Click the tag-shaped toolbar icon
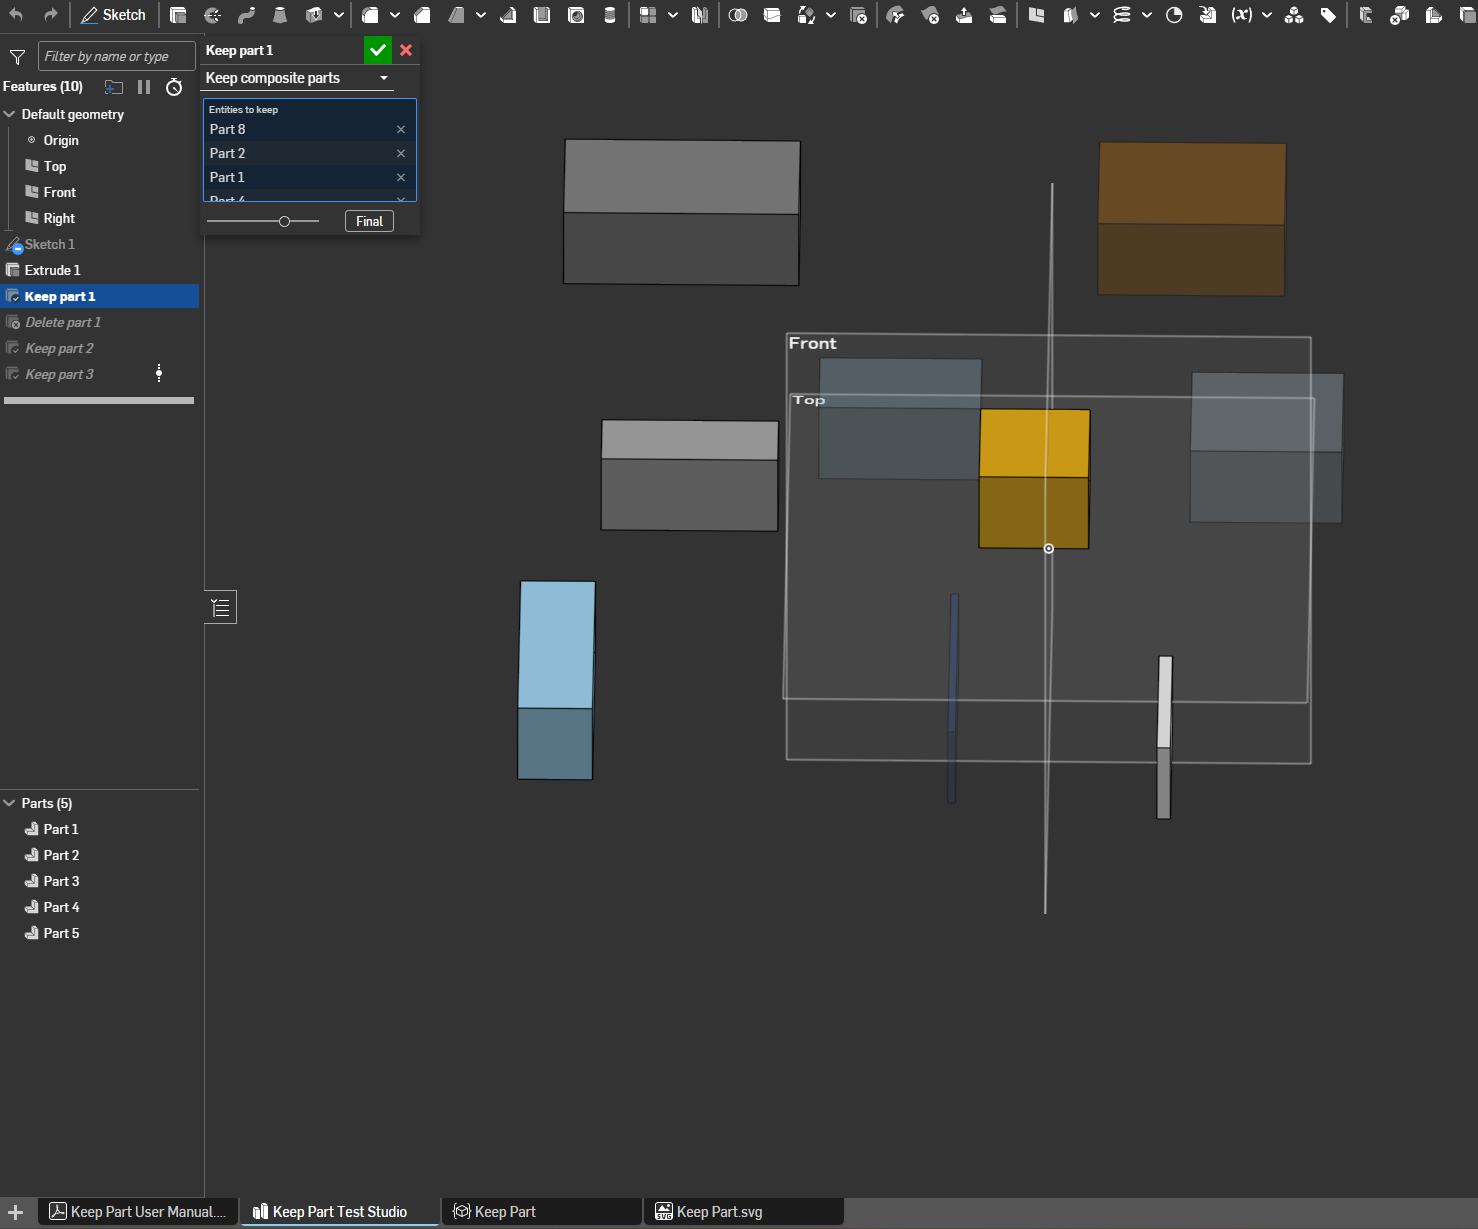1478x1229 pixels. pyautogui.click(x=1328, y=15)
